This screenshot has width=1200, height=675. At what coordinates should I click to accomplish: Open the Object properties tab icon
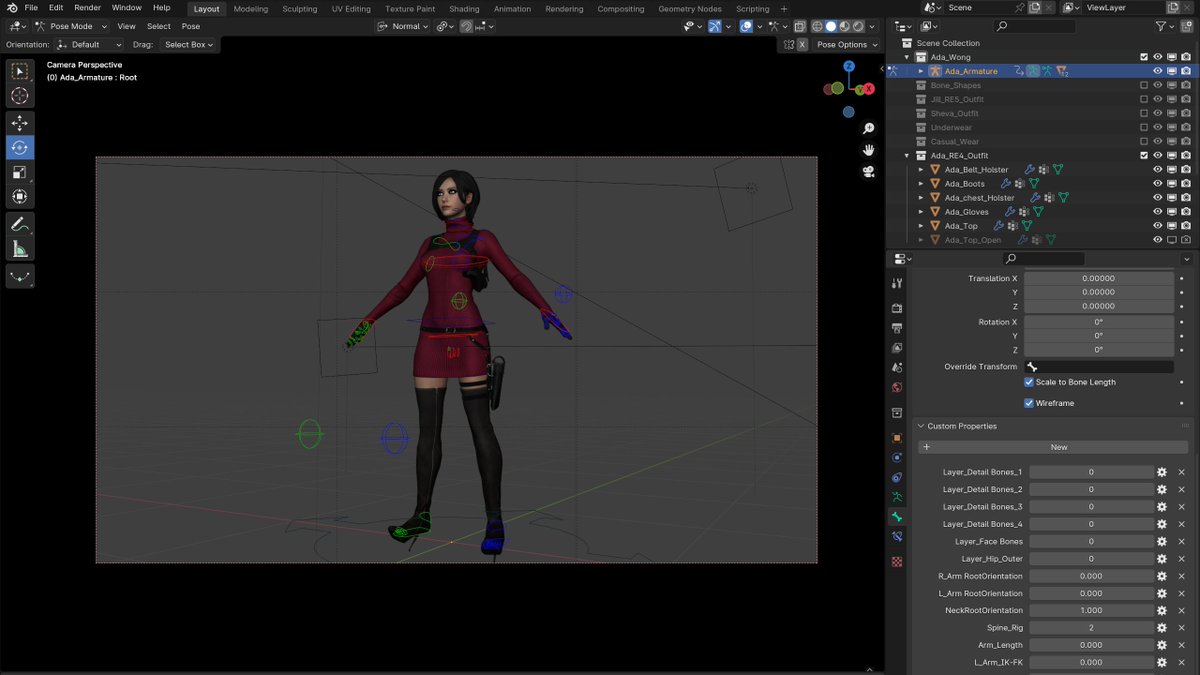click(897, 438)
